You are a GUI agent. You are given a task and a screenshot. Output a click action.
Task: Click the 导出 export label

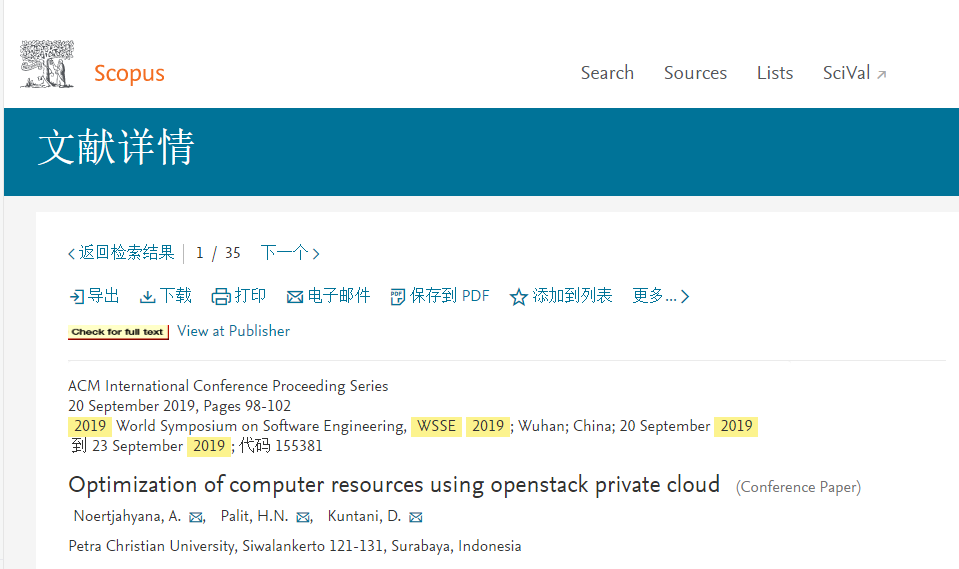[103, 296]
